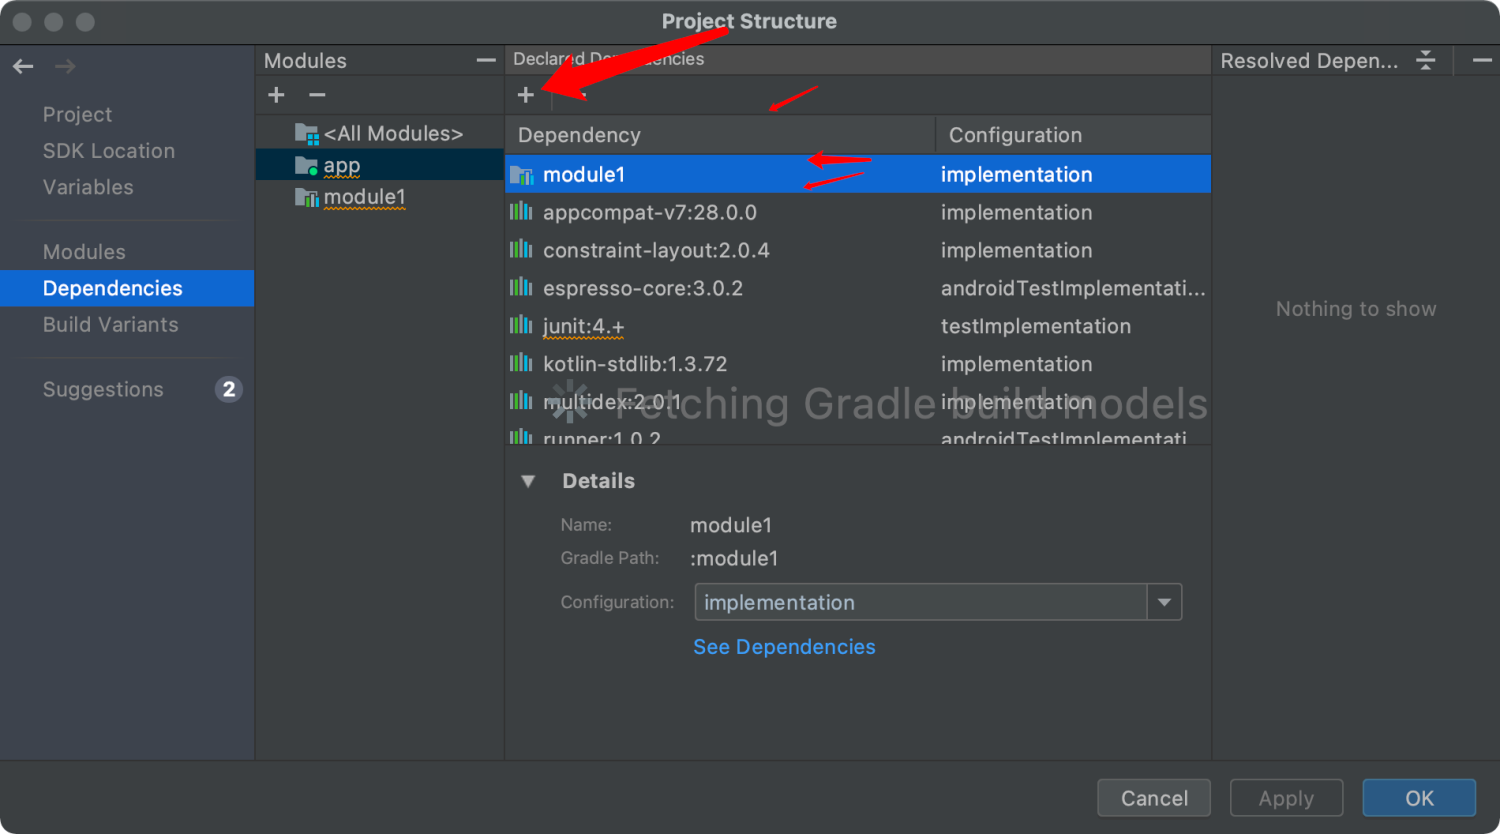The width and height of the screenshot is (1500, 834).
Task: Click the All Modules folder icon
Action: [306, 133]
